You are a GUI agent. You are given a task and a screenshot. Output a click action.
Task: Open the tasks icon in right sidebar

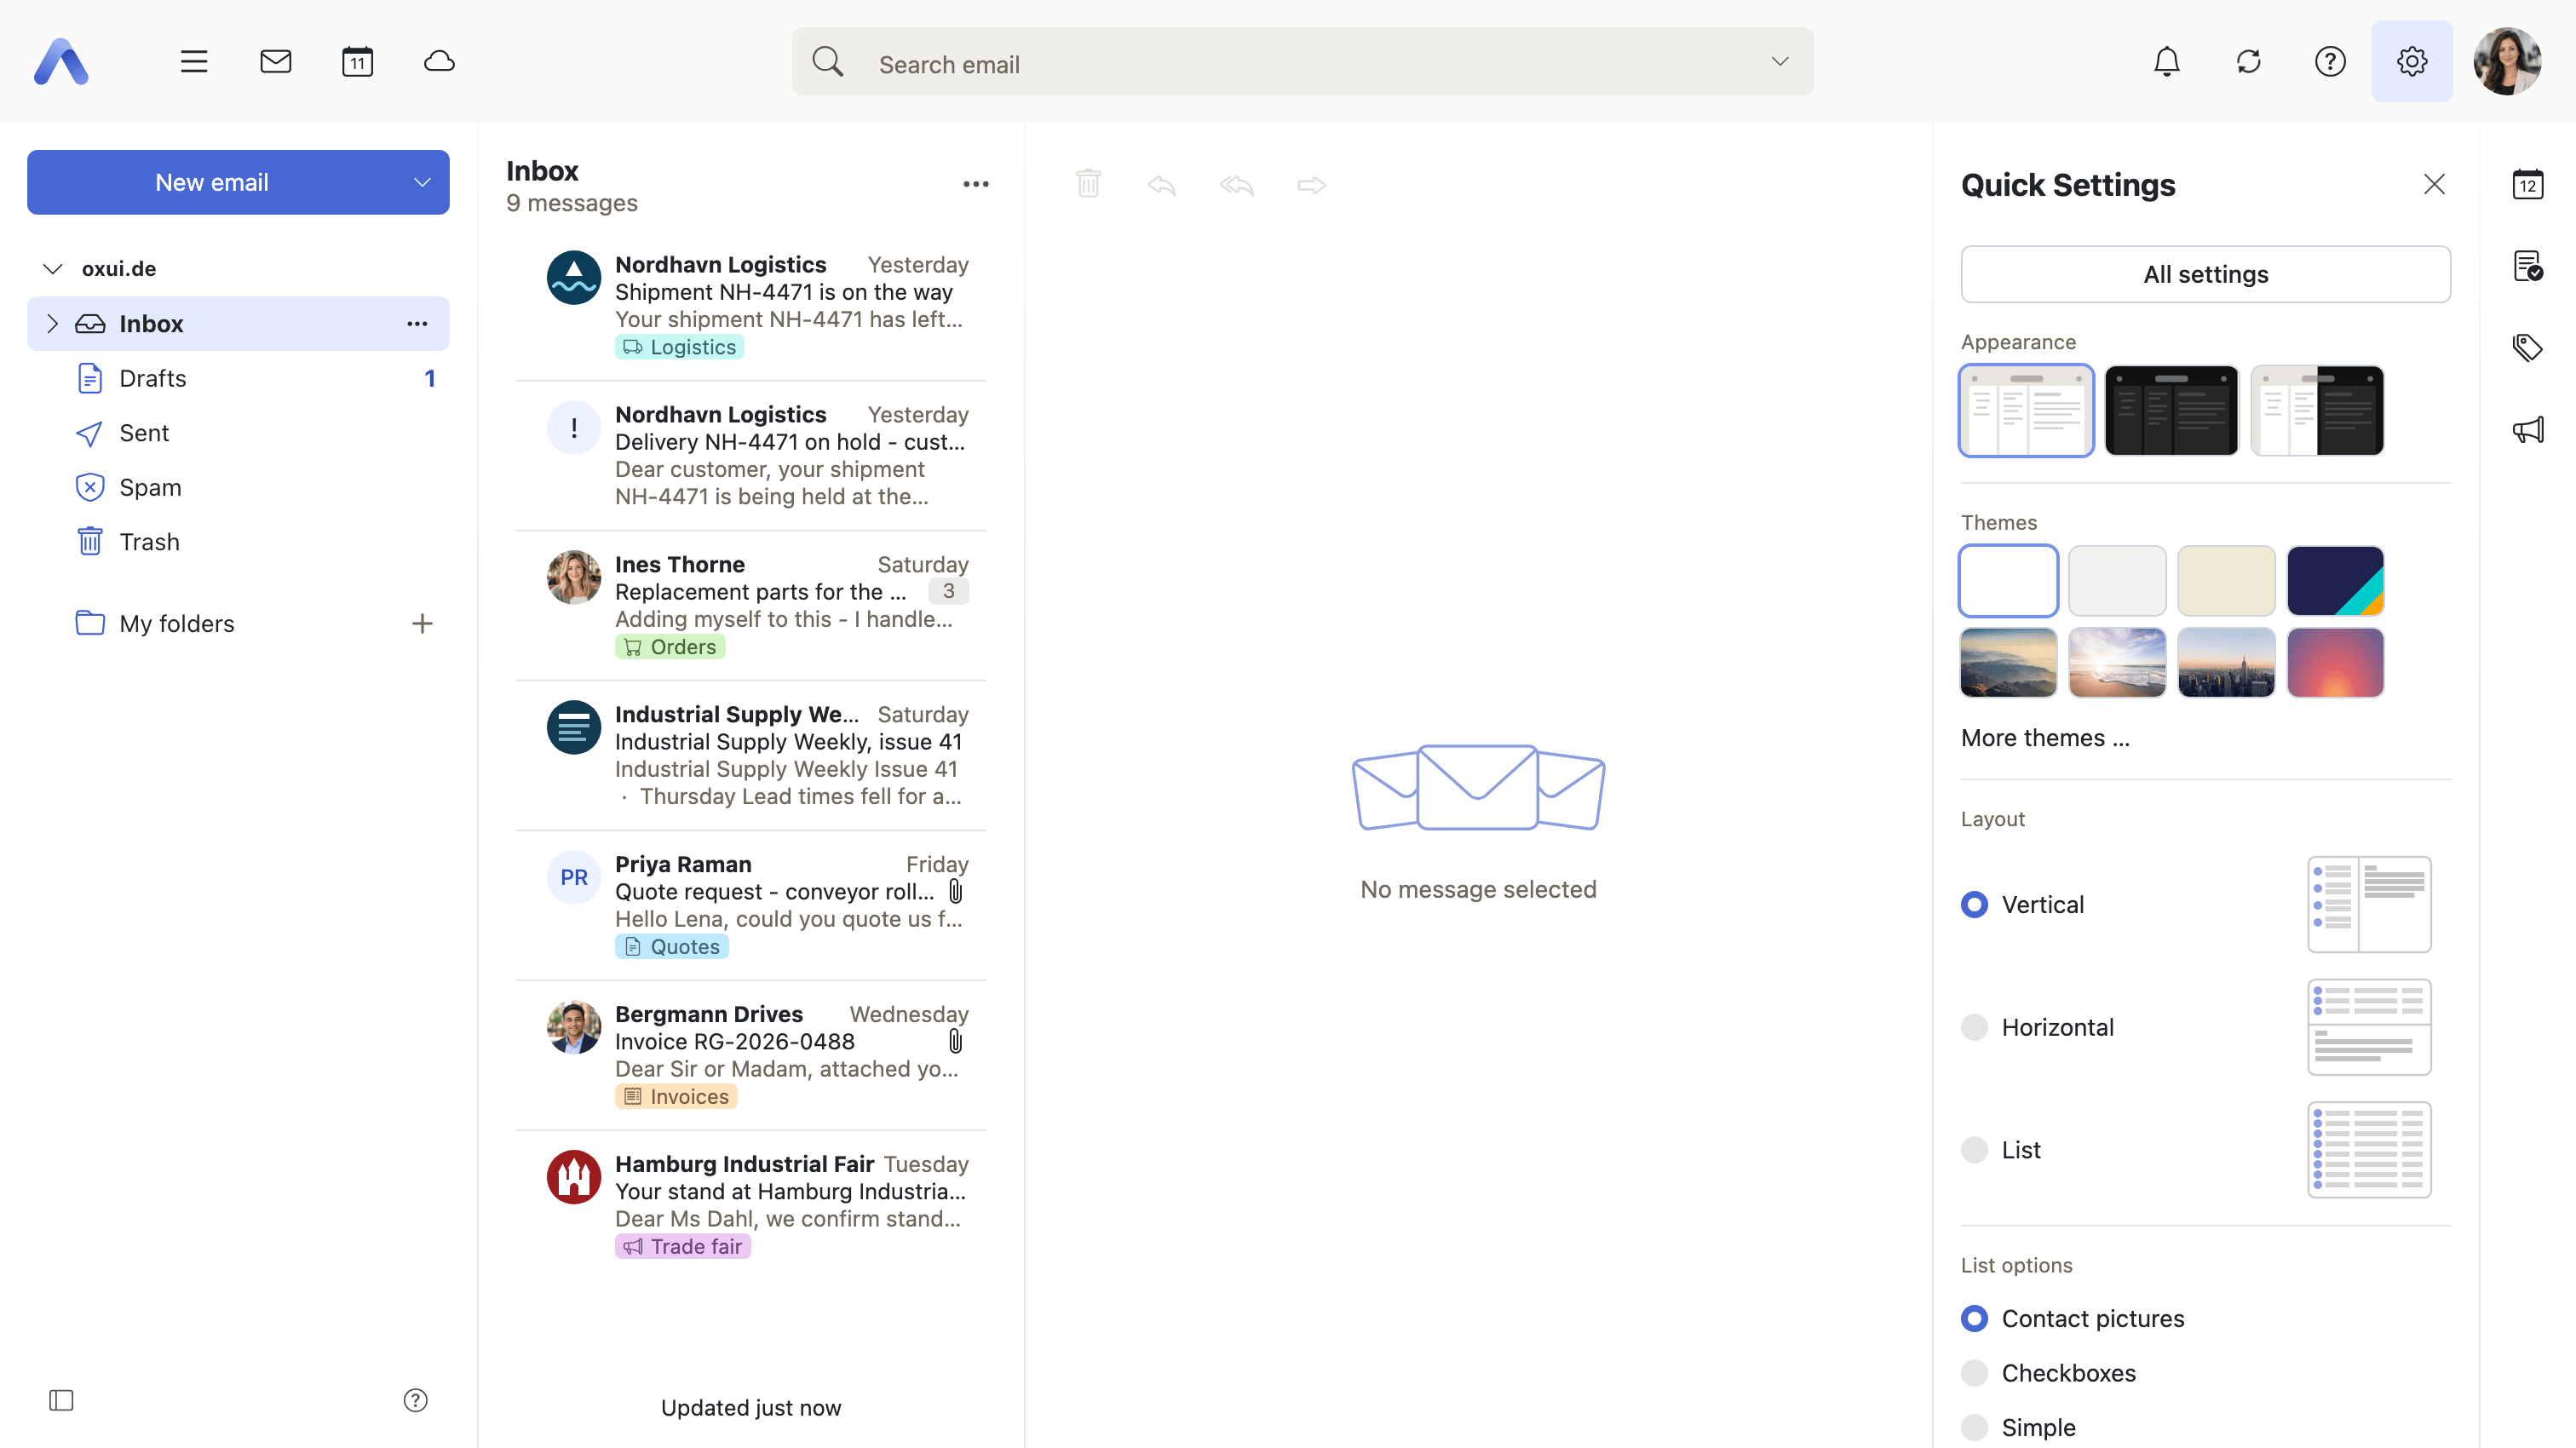[2527, 266]
